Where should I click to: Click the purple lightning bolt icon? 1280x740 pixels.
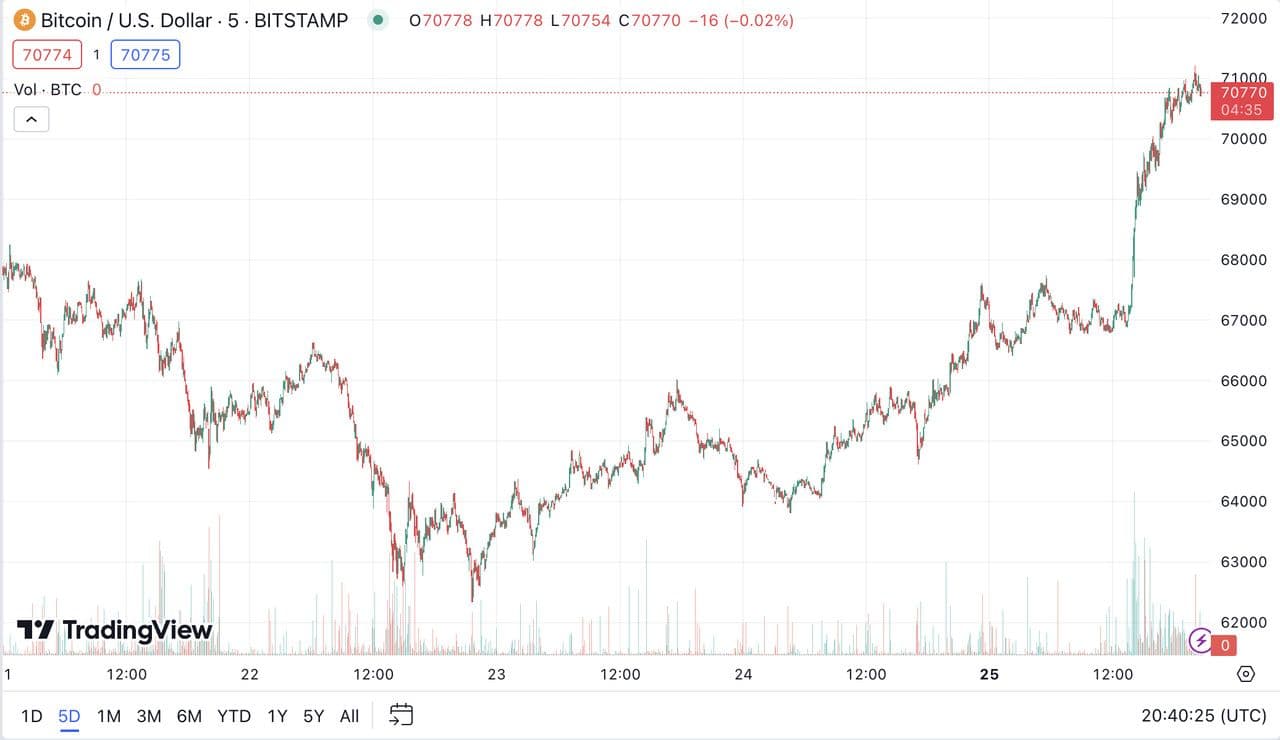point(1201,640)
